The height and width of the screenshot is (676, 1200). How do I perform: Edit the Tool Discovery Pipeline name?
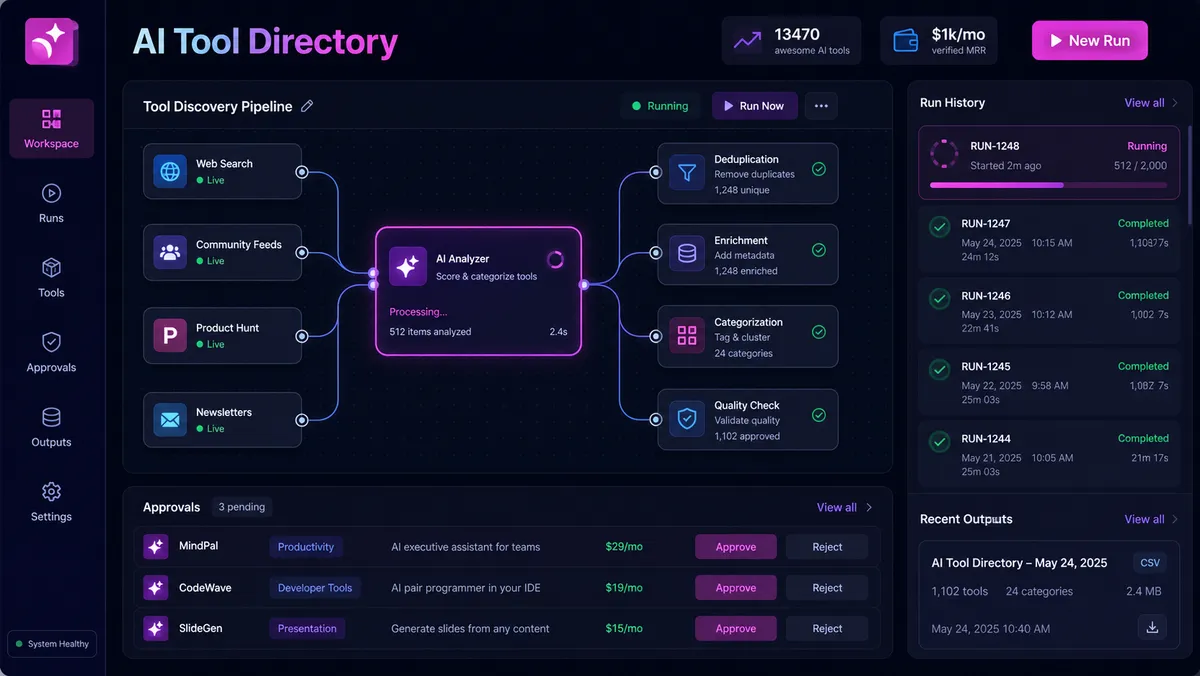point(307,106)
